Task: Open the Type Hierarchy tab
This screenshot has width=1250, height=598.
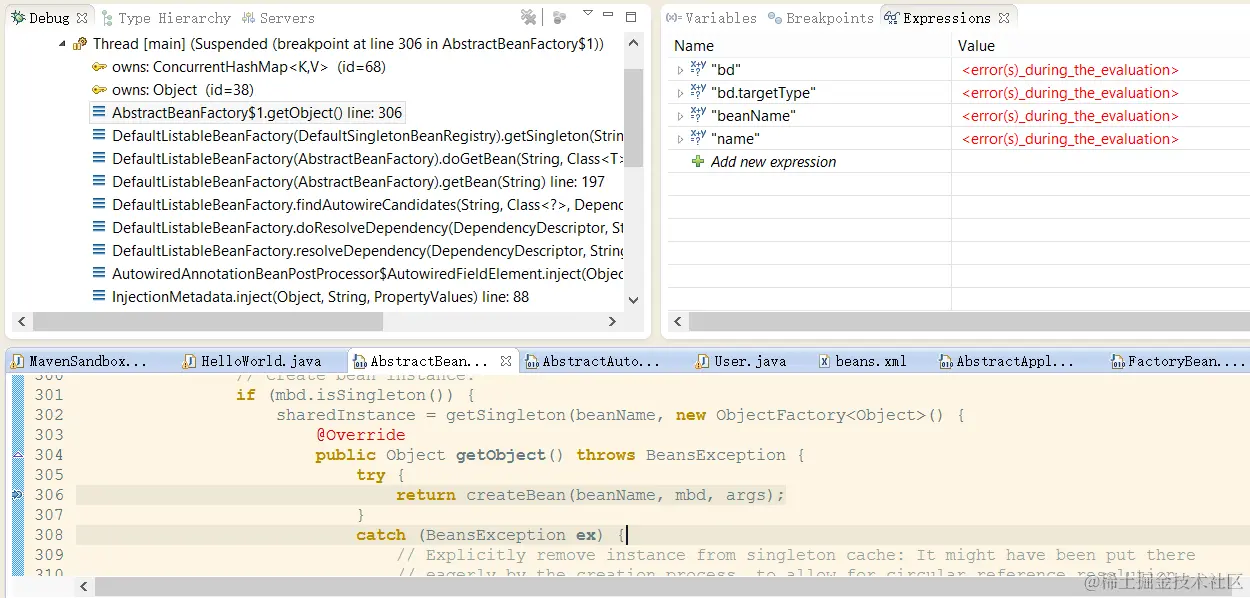Action: coord(166,18)
